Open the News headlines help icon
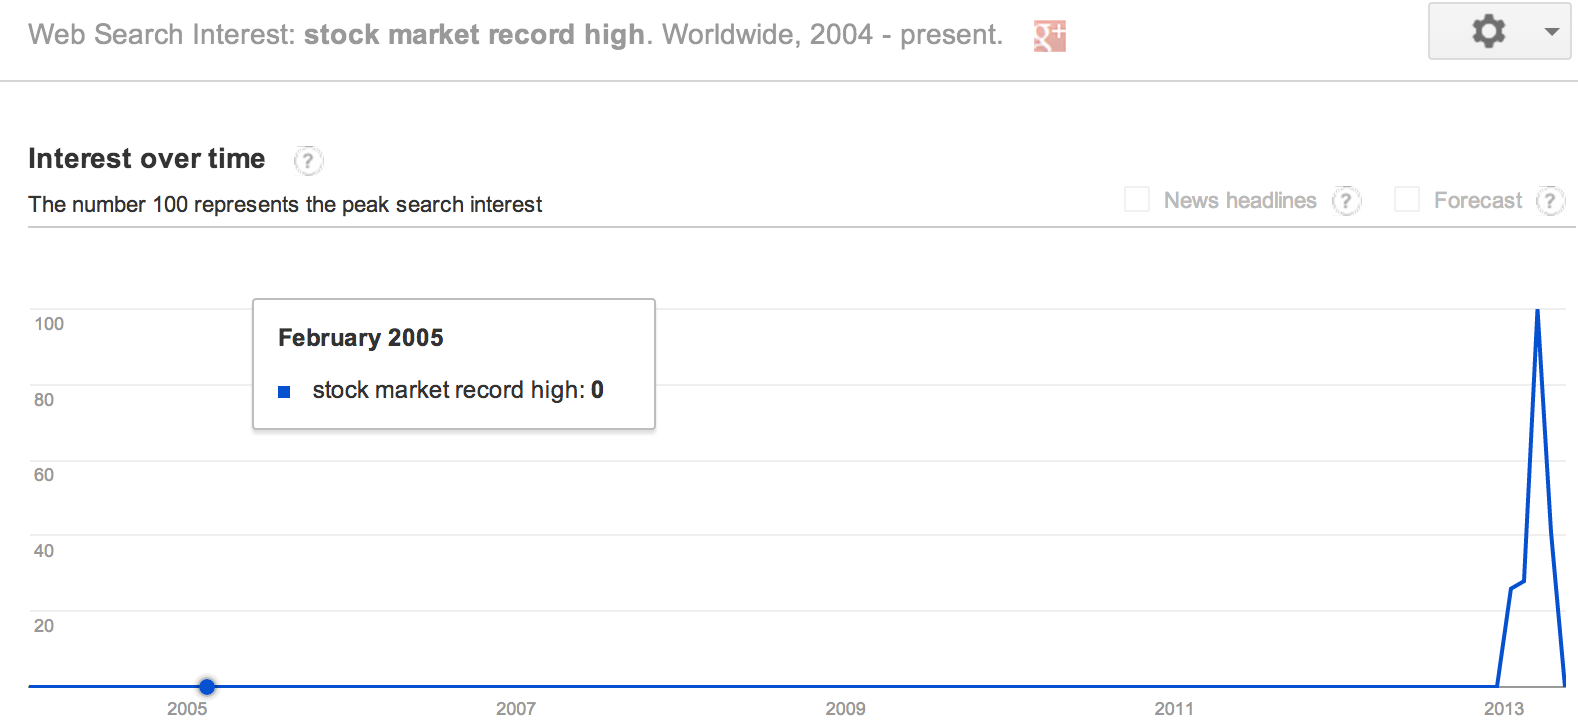The width and height of the screenshot is (1578, 728). [1346, 201]
